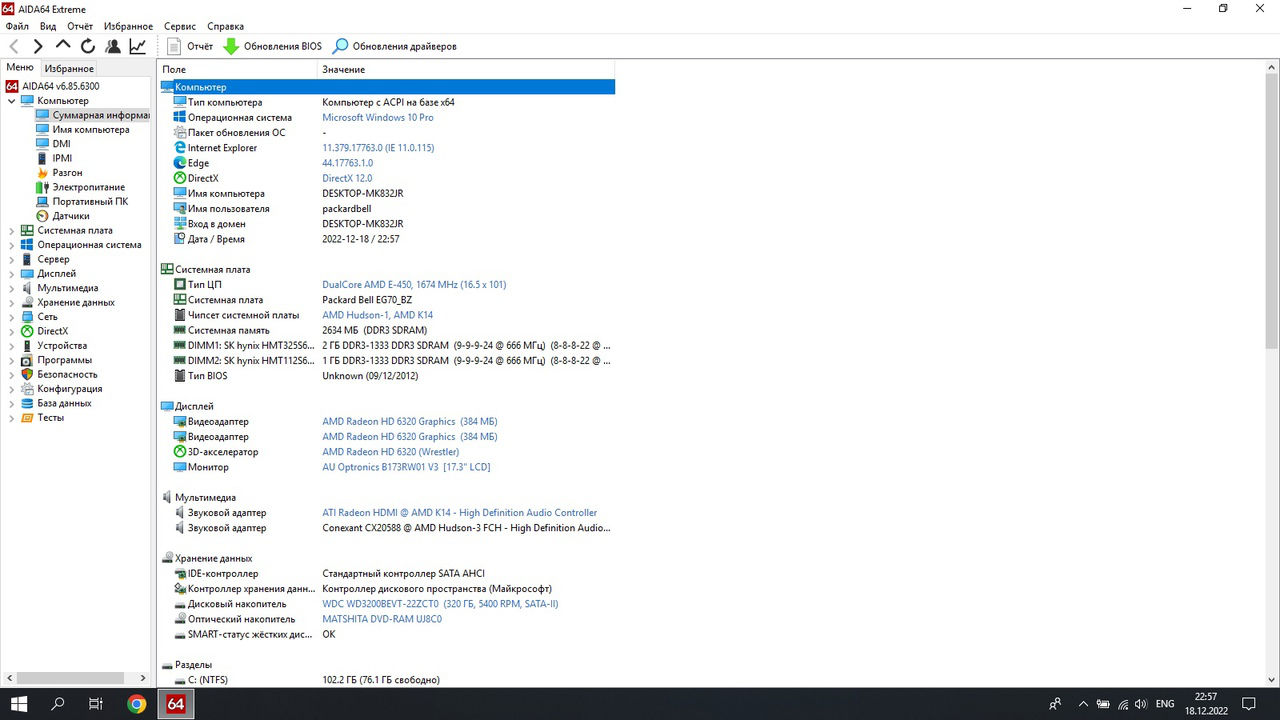This screenshot has width=1280, height=720.
Task: Open the graph toolbar icon
Action: [x=137, y=46]
